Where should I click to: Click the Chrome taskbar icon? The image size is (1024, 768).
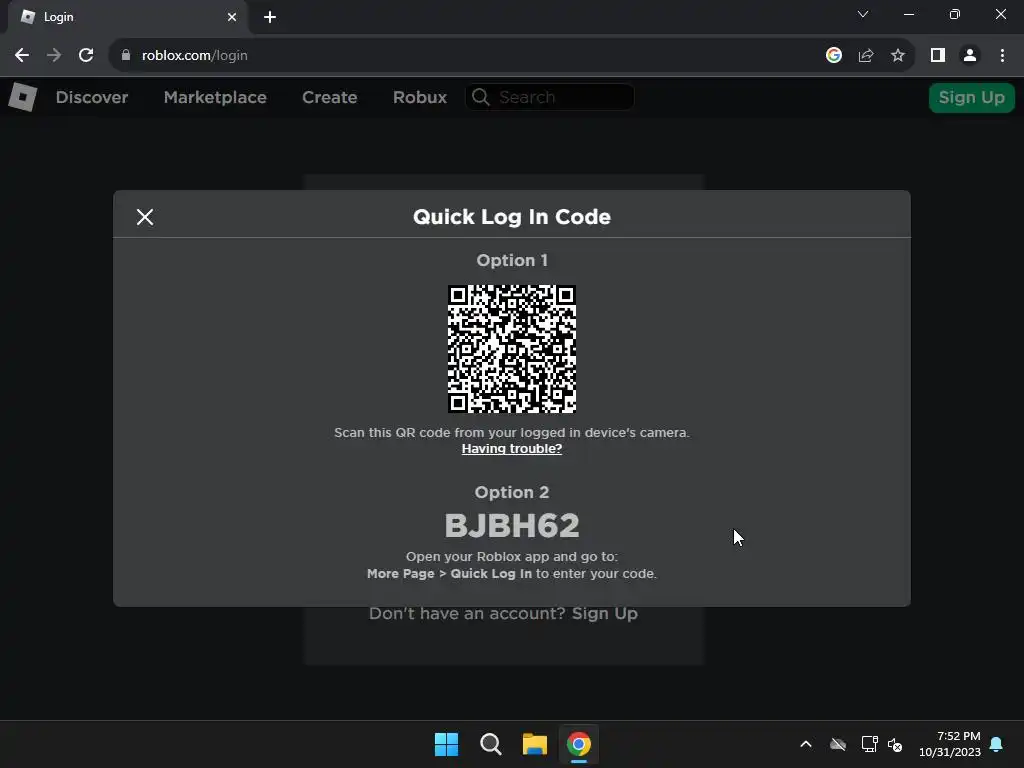click(x=579, y=744)
